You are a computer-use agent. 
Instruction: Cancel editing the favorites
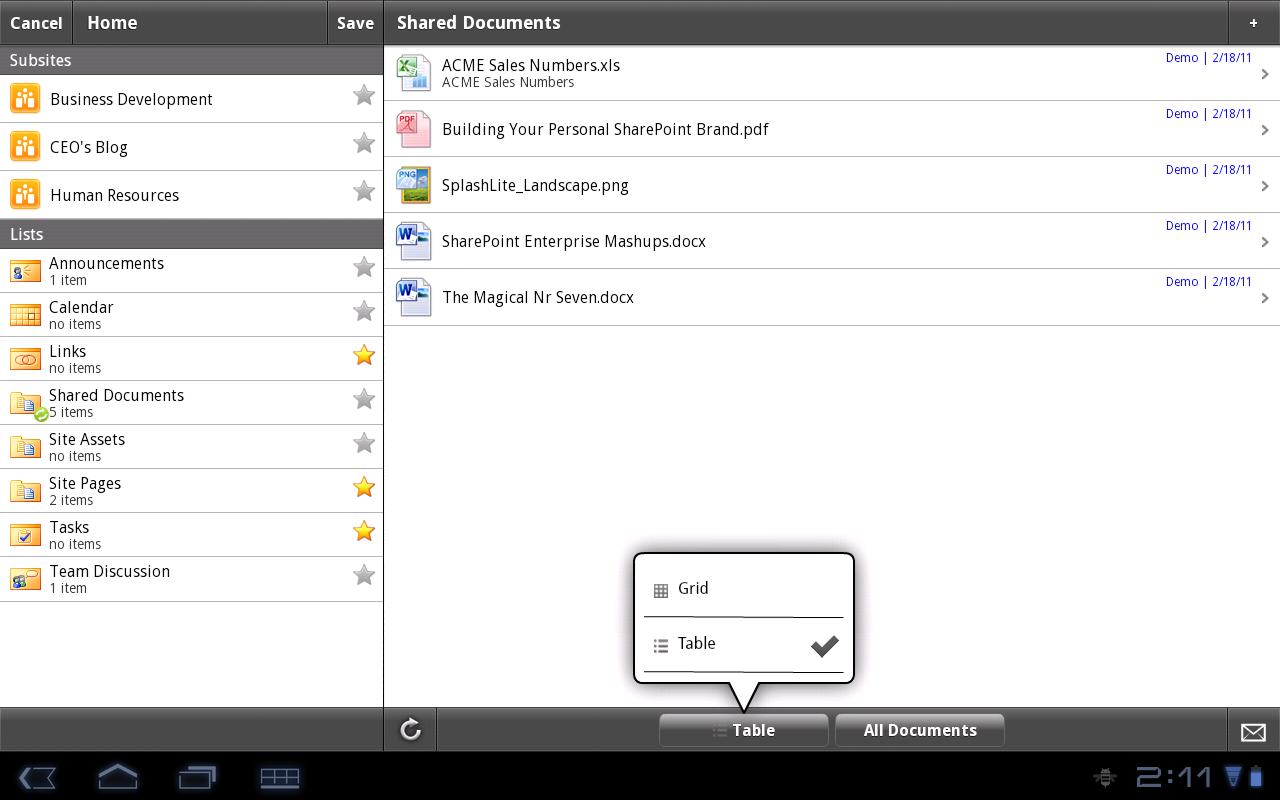(x=36, y=22)
